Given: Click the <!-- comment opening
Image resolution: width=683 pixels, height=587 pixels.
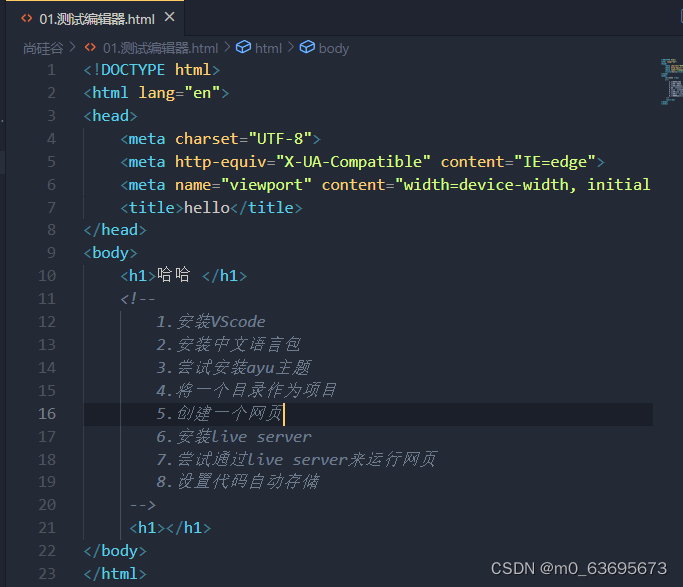Looking at the screenshot, I should click(138, 299).
